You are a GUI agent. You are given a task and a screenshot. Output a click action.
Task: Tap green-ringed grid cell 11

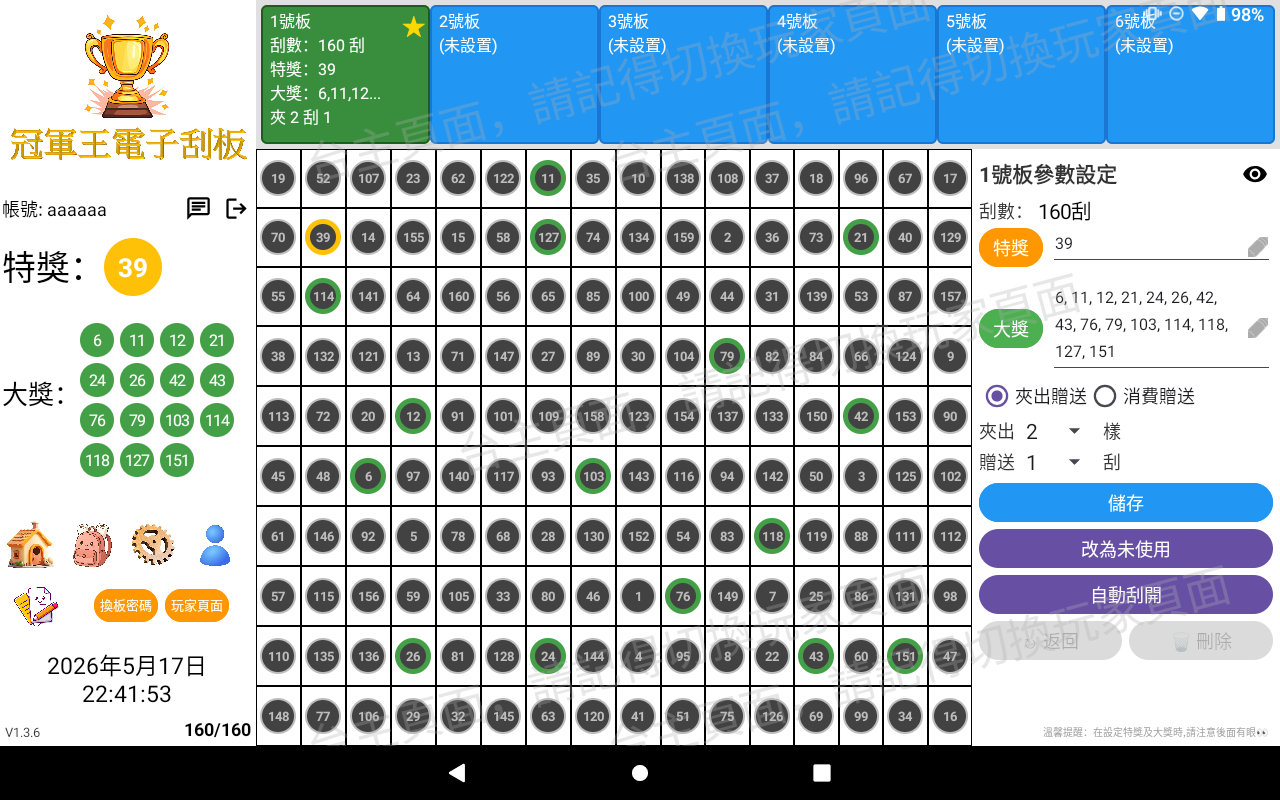pos(548,179)
